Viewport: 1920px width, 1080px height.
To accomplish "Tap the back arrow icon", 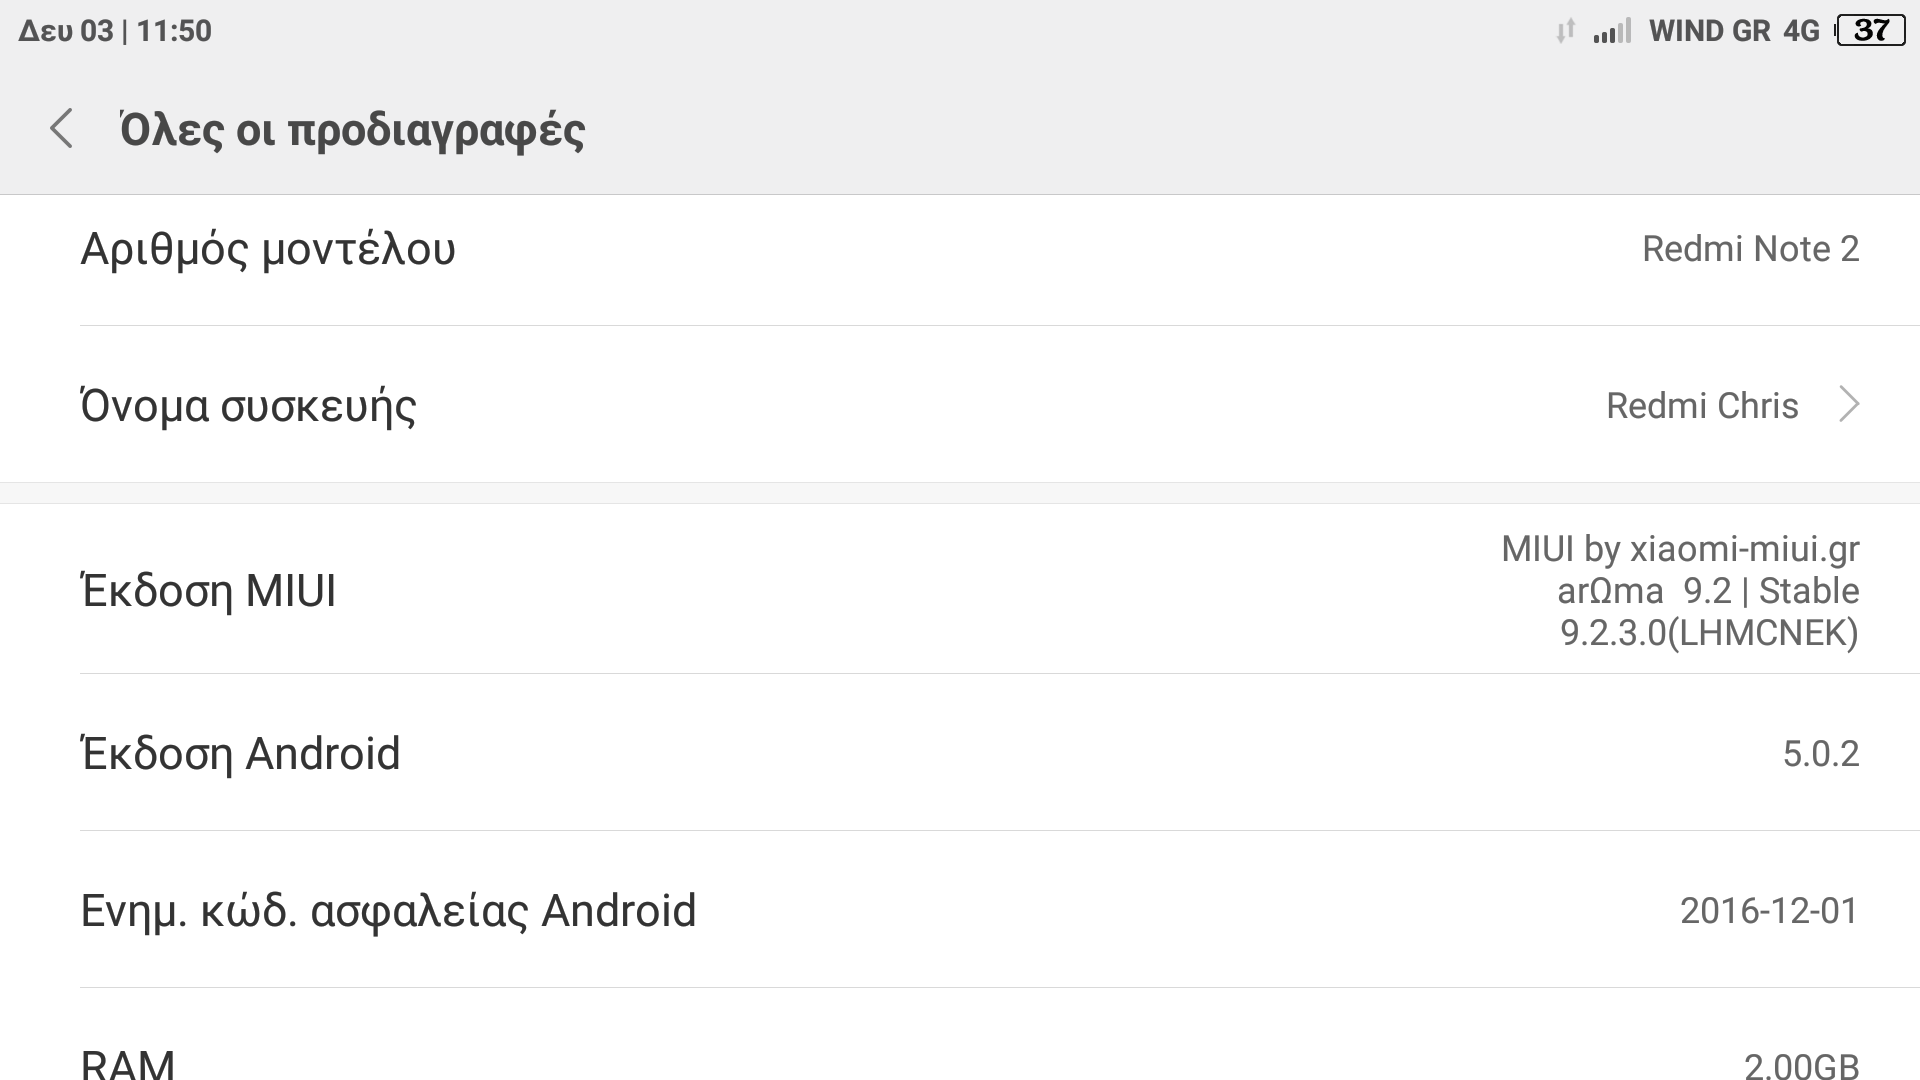I will [62, 129].
